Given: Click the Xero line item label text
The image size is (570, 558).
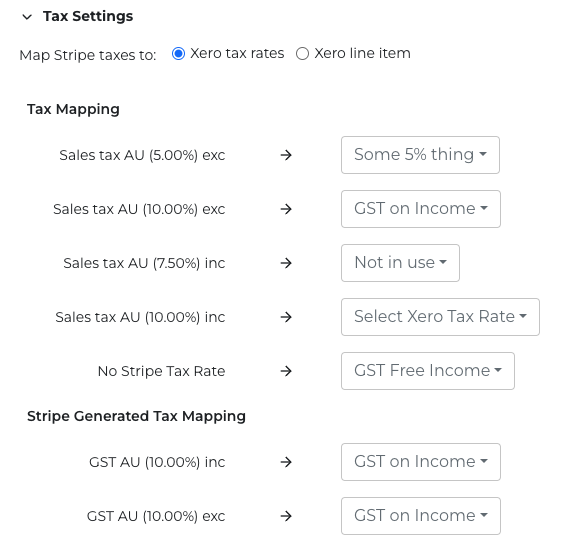Looking at the screenshot, I should pyautogui.click(x=362, y=53).
